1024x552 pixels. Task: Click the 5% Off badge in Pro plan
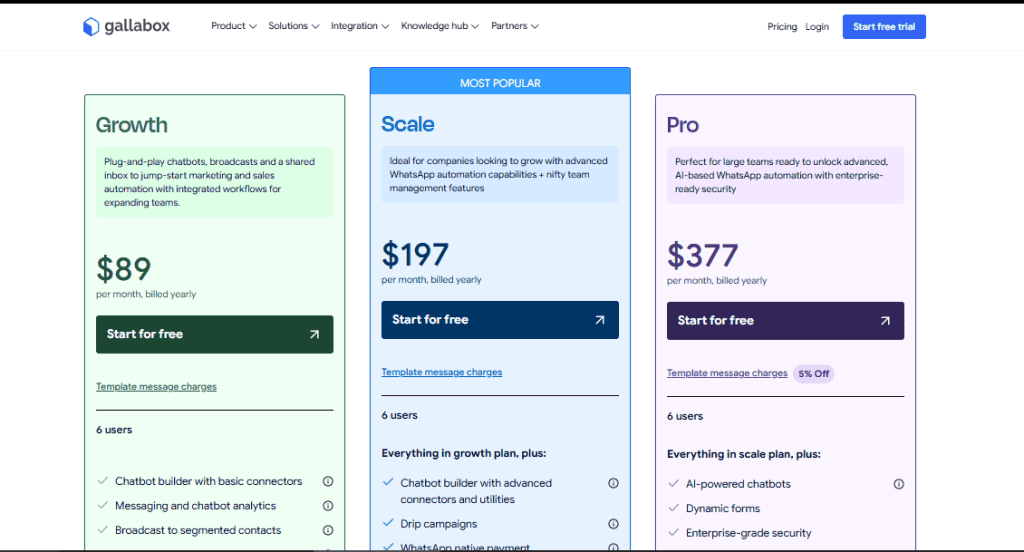(813, 374)
